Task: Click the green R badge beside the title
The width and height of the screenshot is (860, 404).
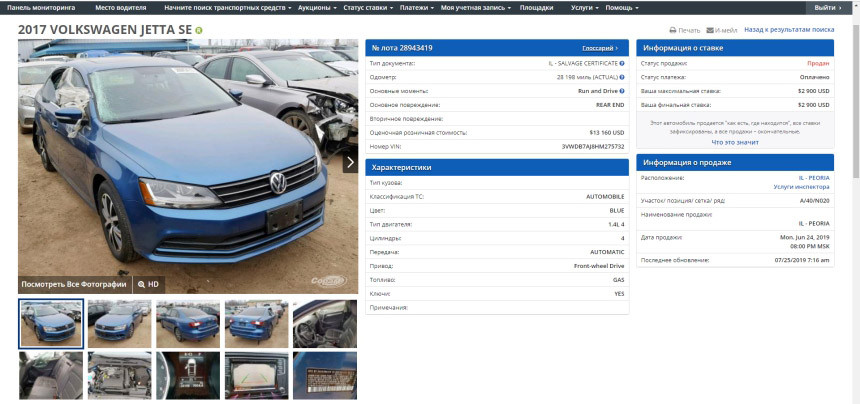Action: tap(199, 31)
